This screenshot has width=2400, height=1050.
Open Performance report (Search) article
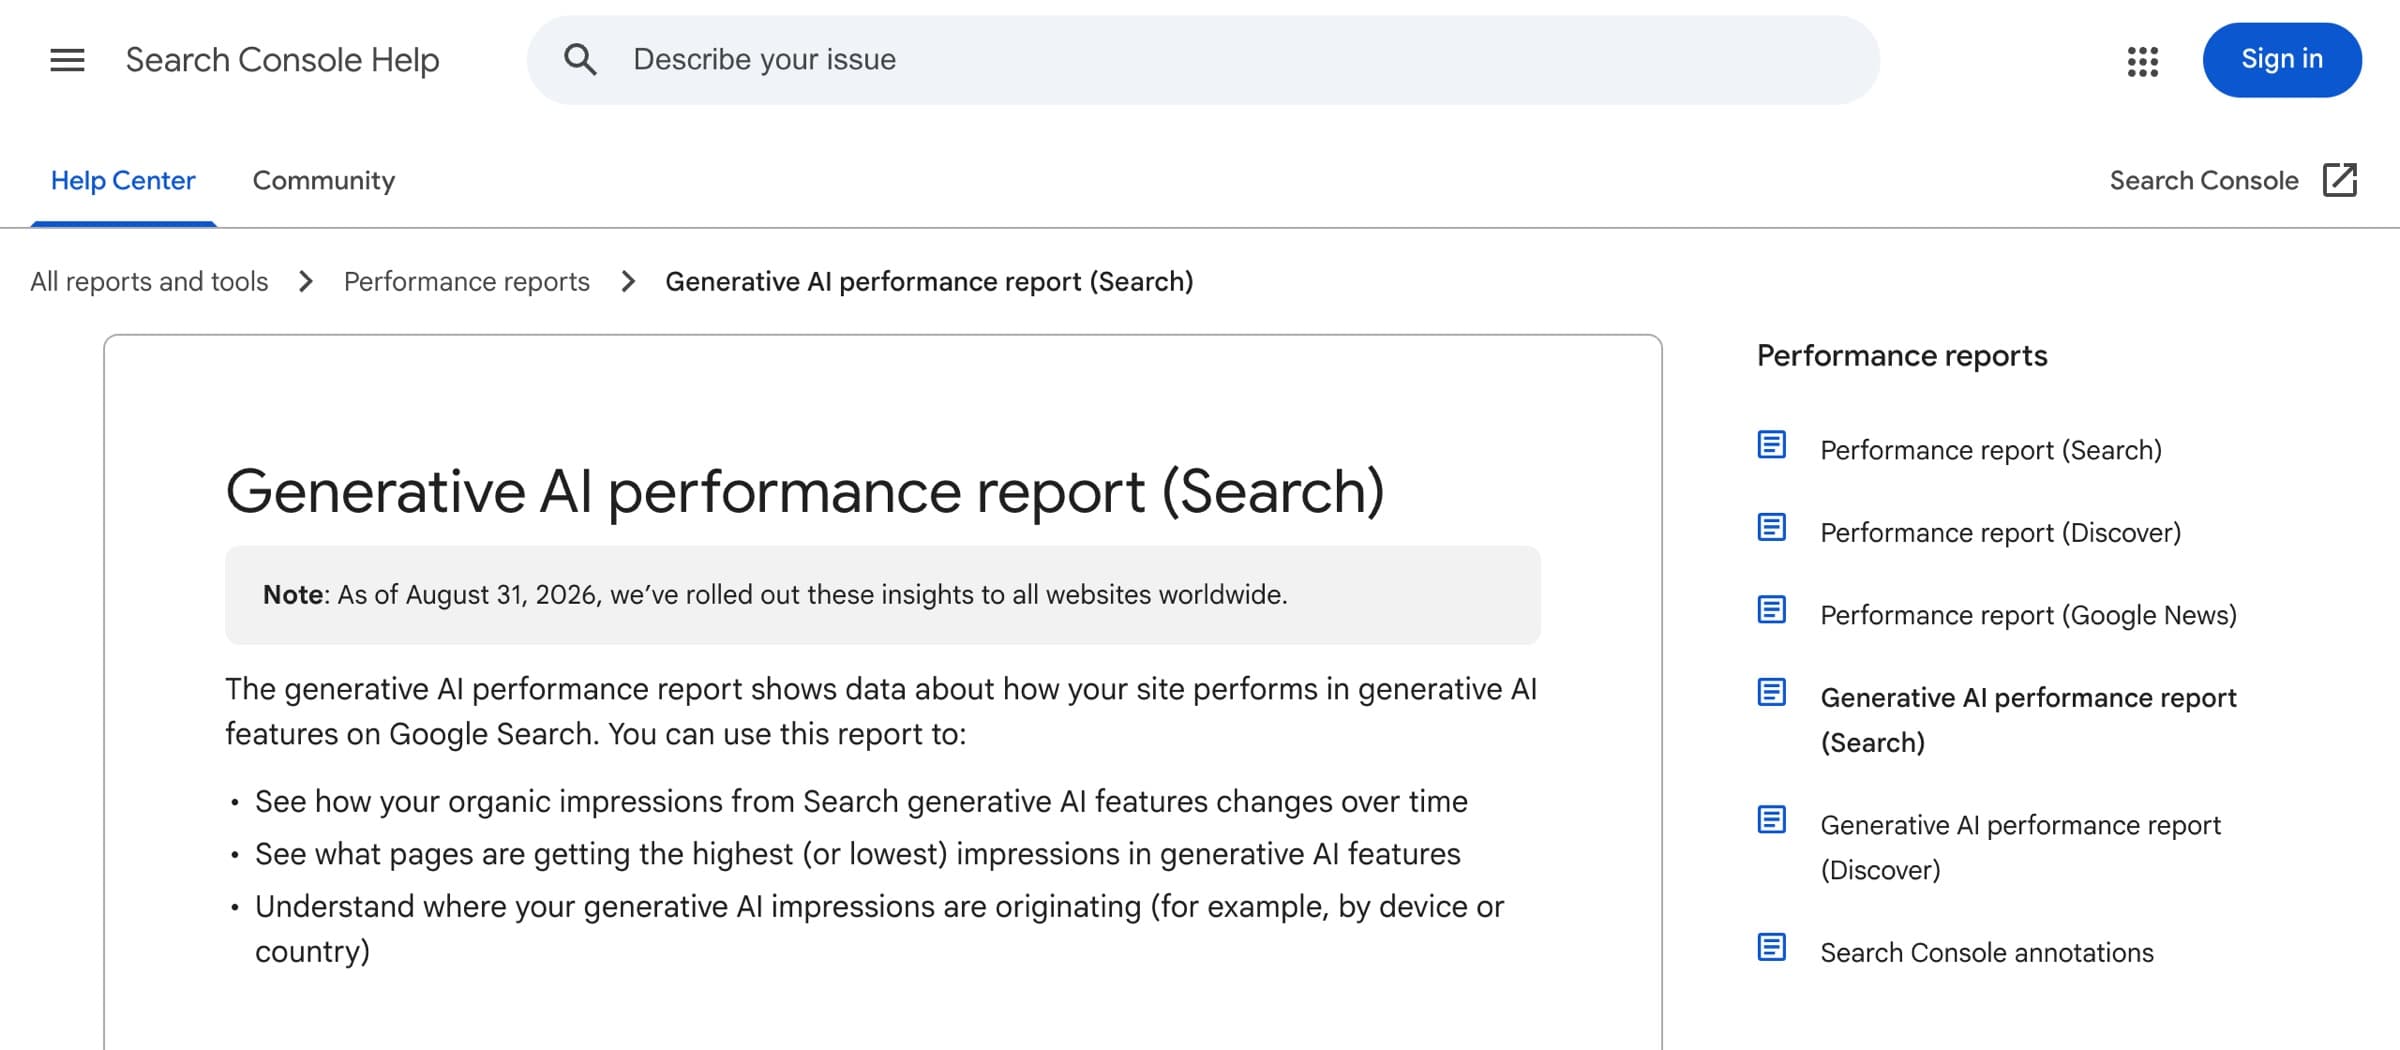tap(1991, 450)
